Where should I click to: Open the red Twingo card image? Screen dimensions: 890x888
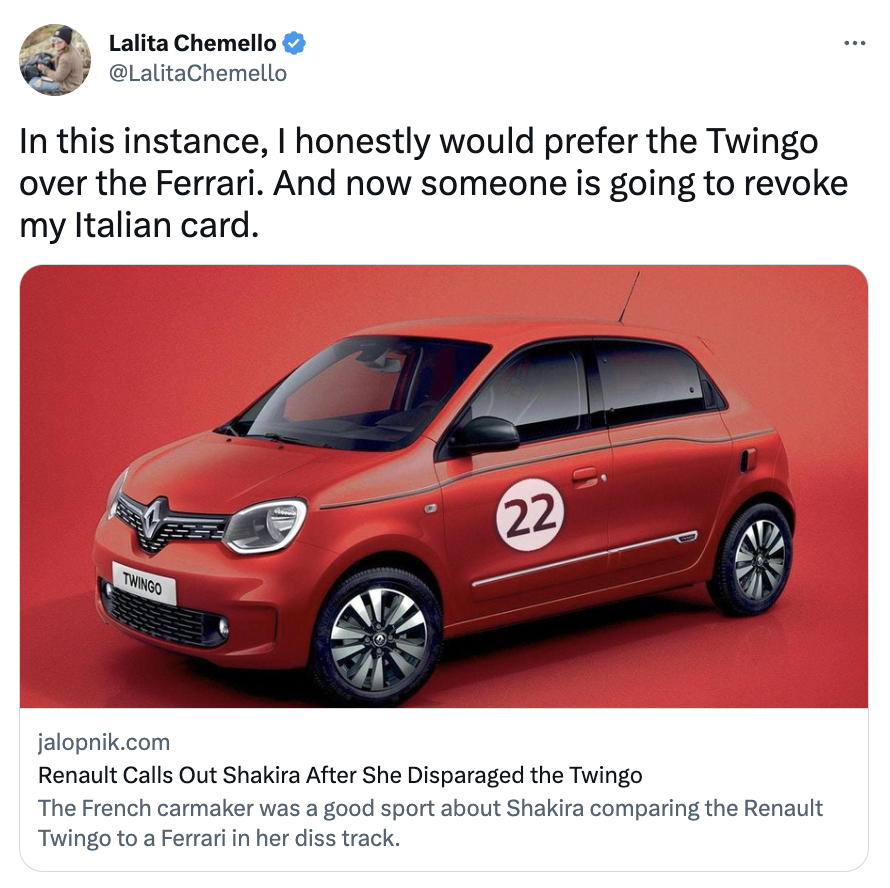444,486
